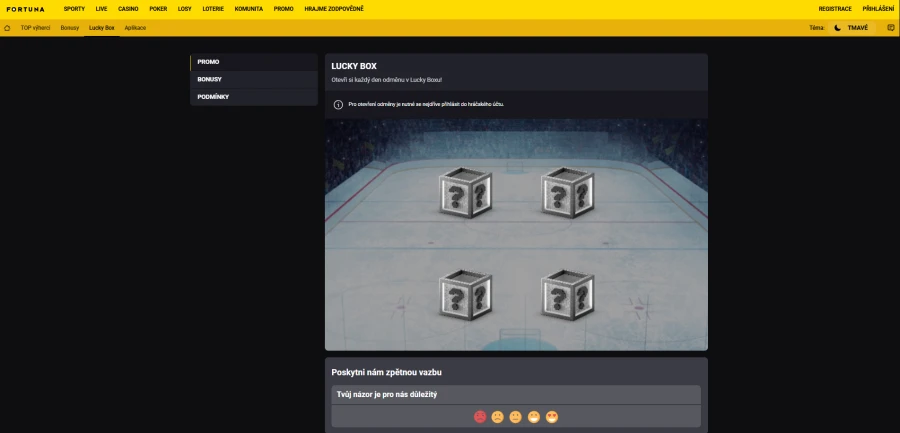Click the REGISTRACE link

tap(835, 9)
